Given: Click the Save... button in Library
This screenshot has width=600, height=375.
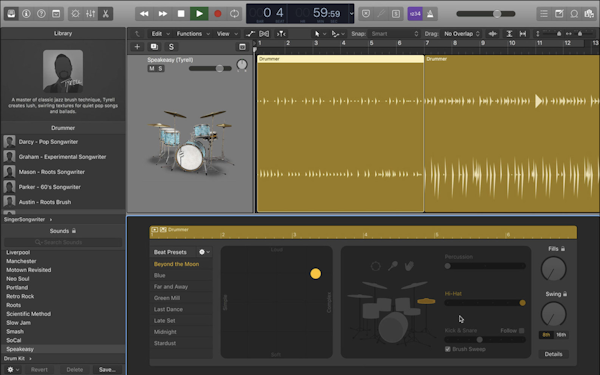Looking at the screenshot, I should click(107, 370).
